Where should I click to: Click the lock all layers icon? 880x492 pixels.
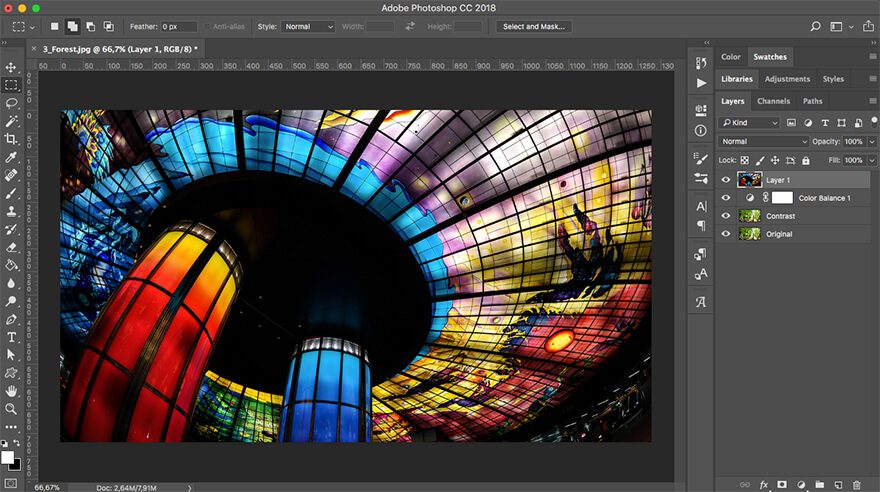pyautogui.click(x=806, y=160)
